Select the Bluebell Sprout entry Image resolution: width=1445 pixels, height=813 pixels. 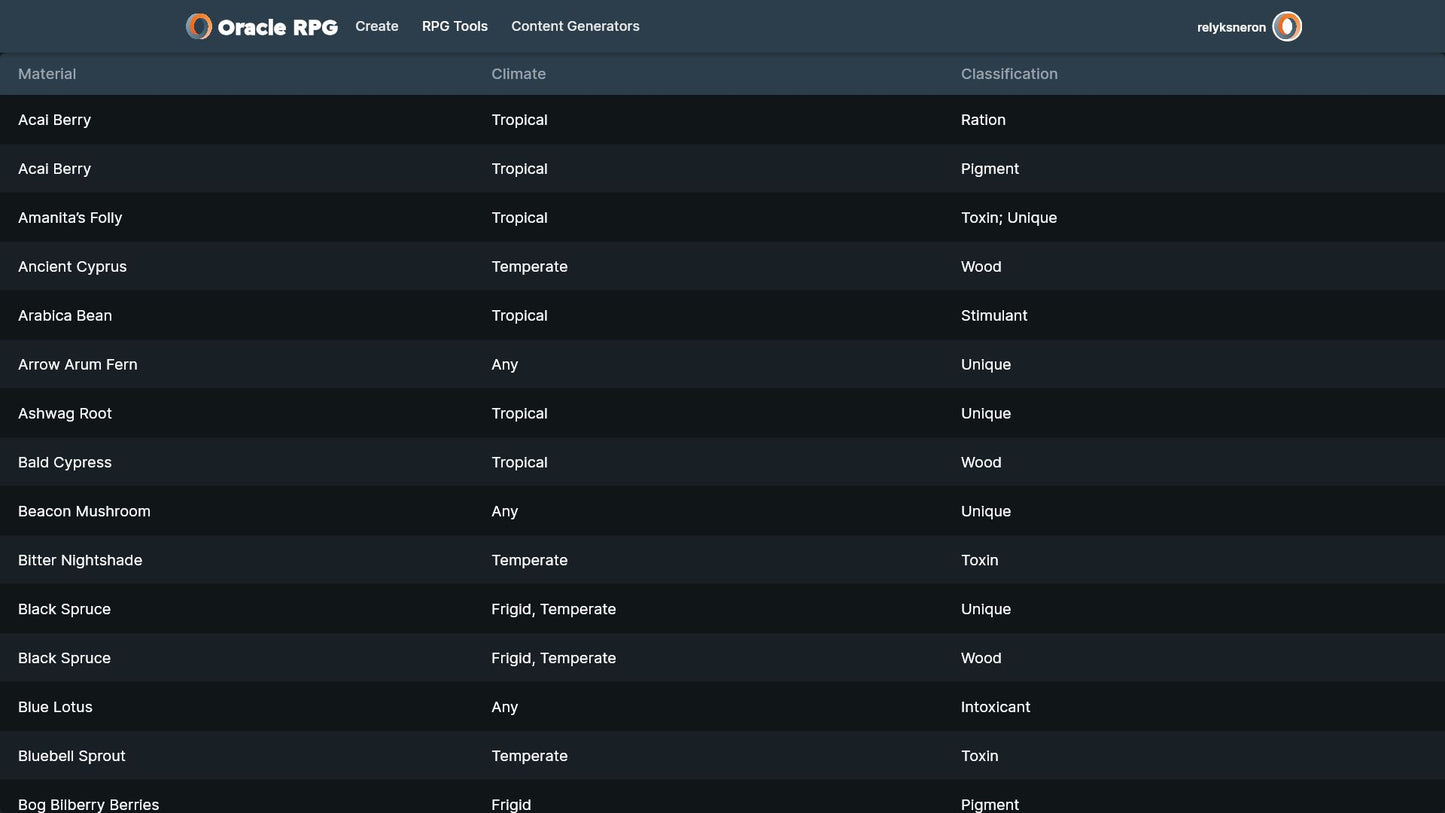coord(72,756)
